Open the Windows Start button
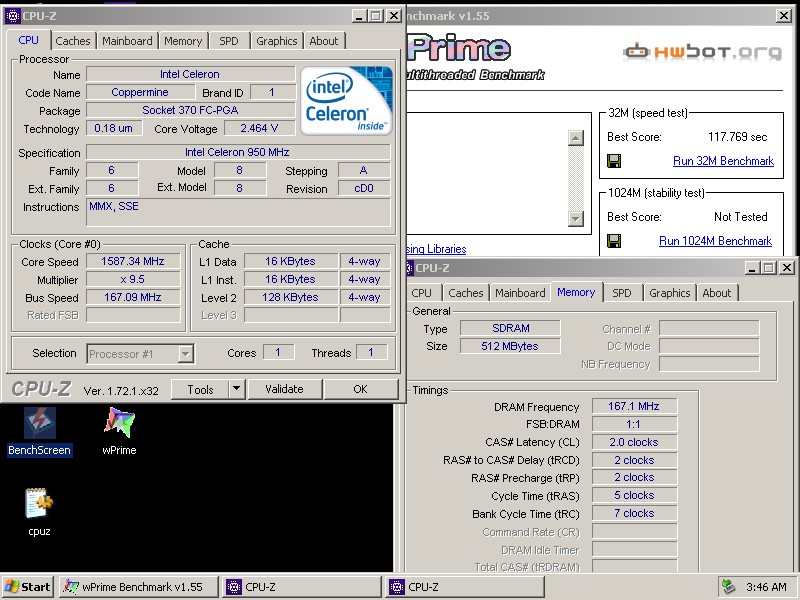800x600 pixels. pyautogui.click(x=28, y=587)
